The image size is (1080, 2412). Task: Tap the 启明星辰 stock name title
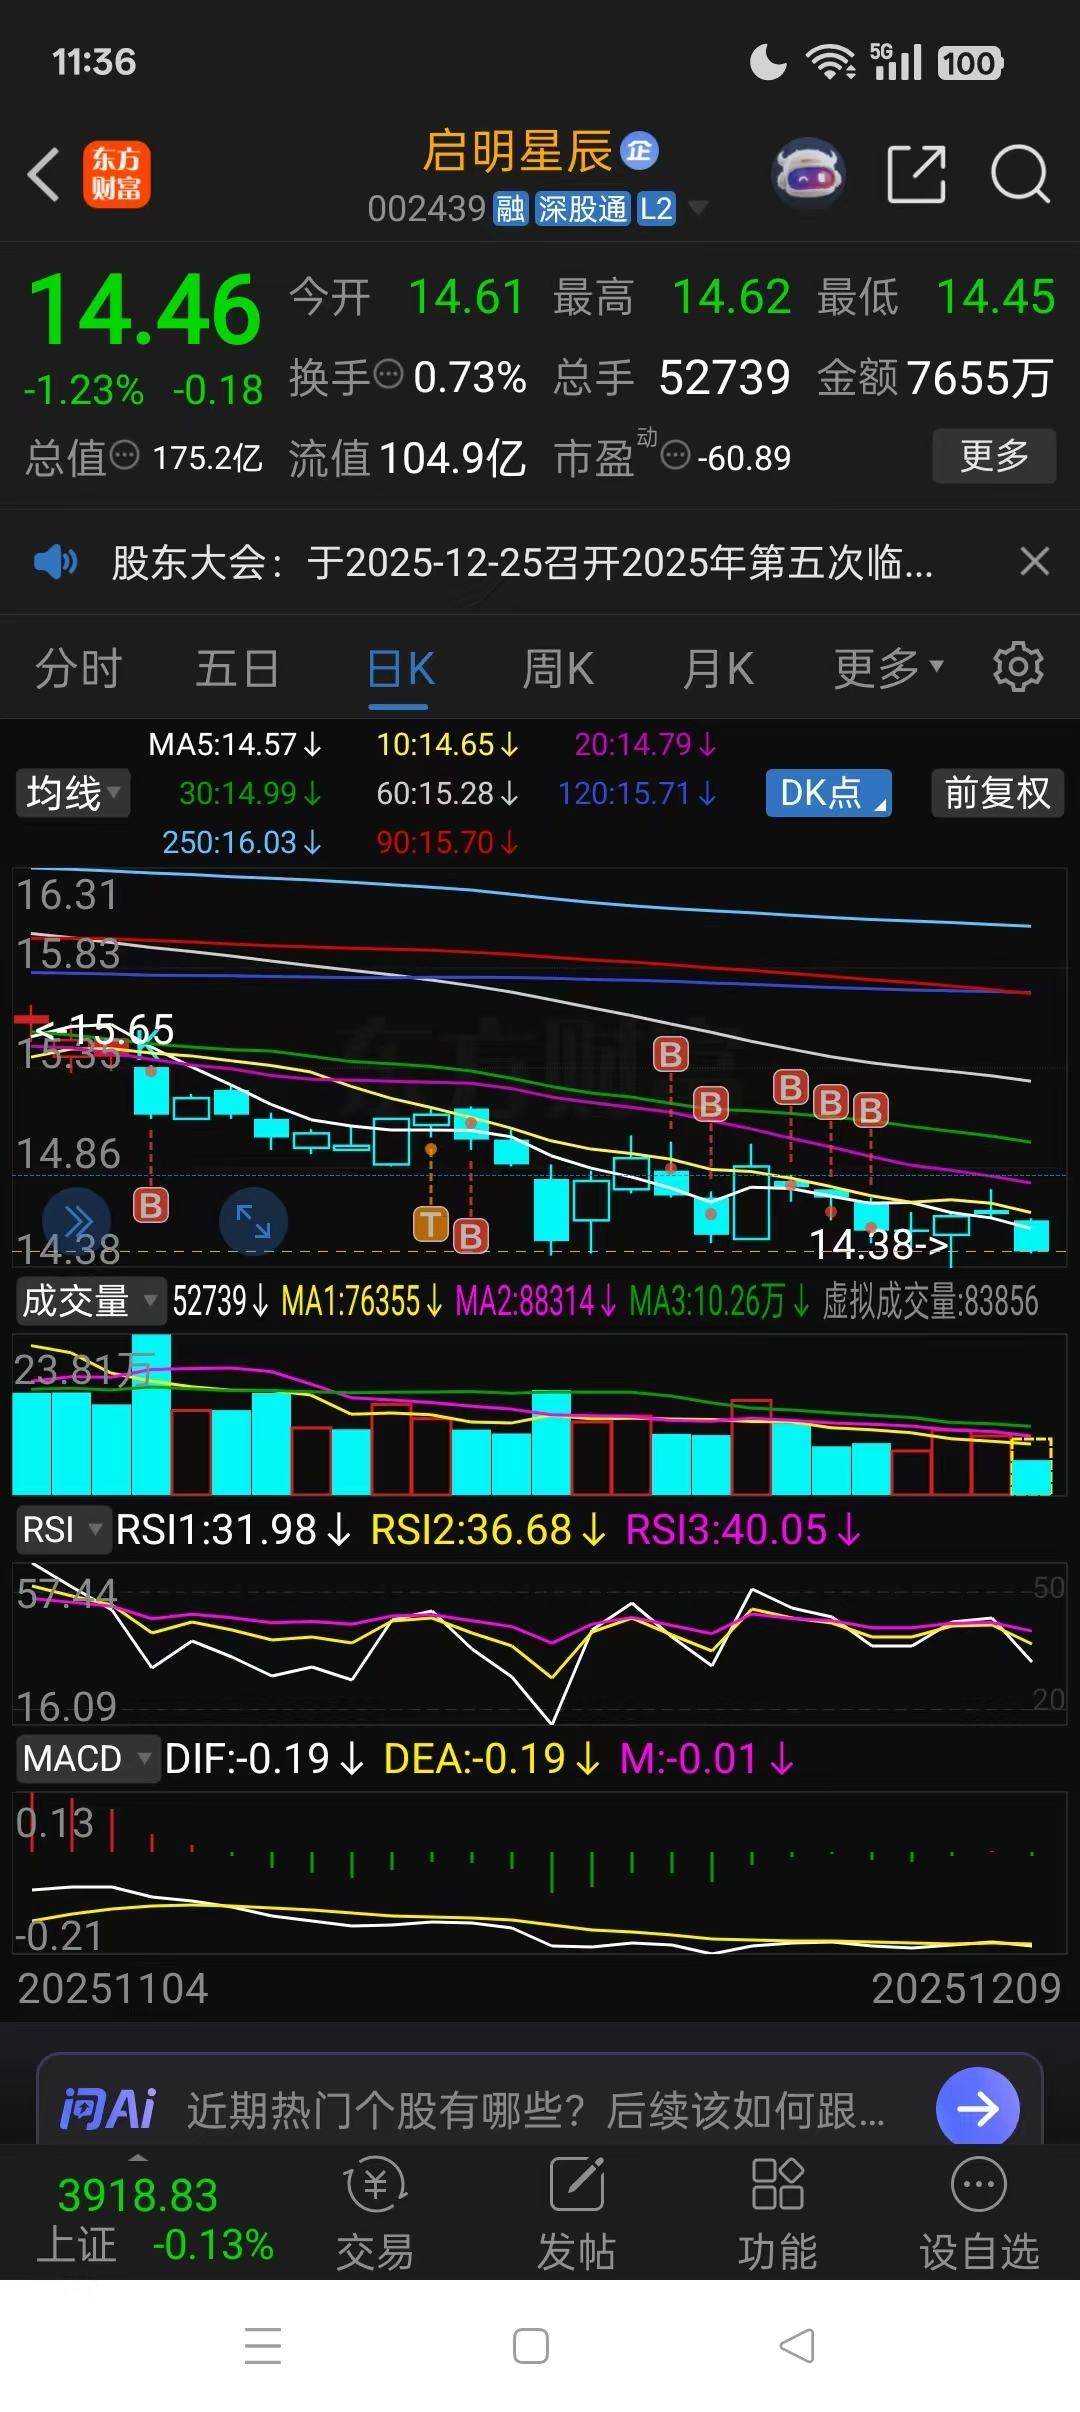(x=517, y=152)
